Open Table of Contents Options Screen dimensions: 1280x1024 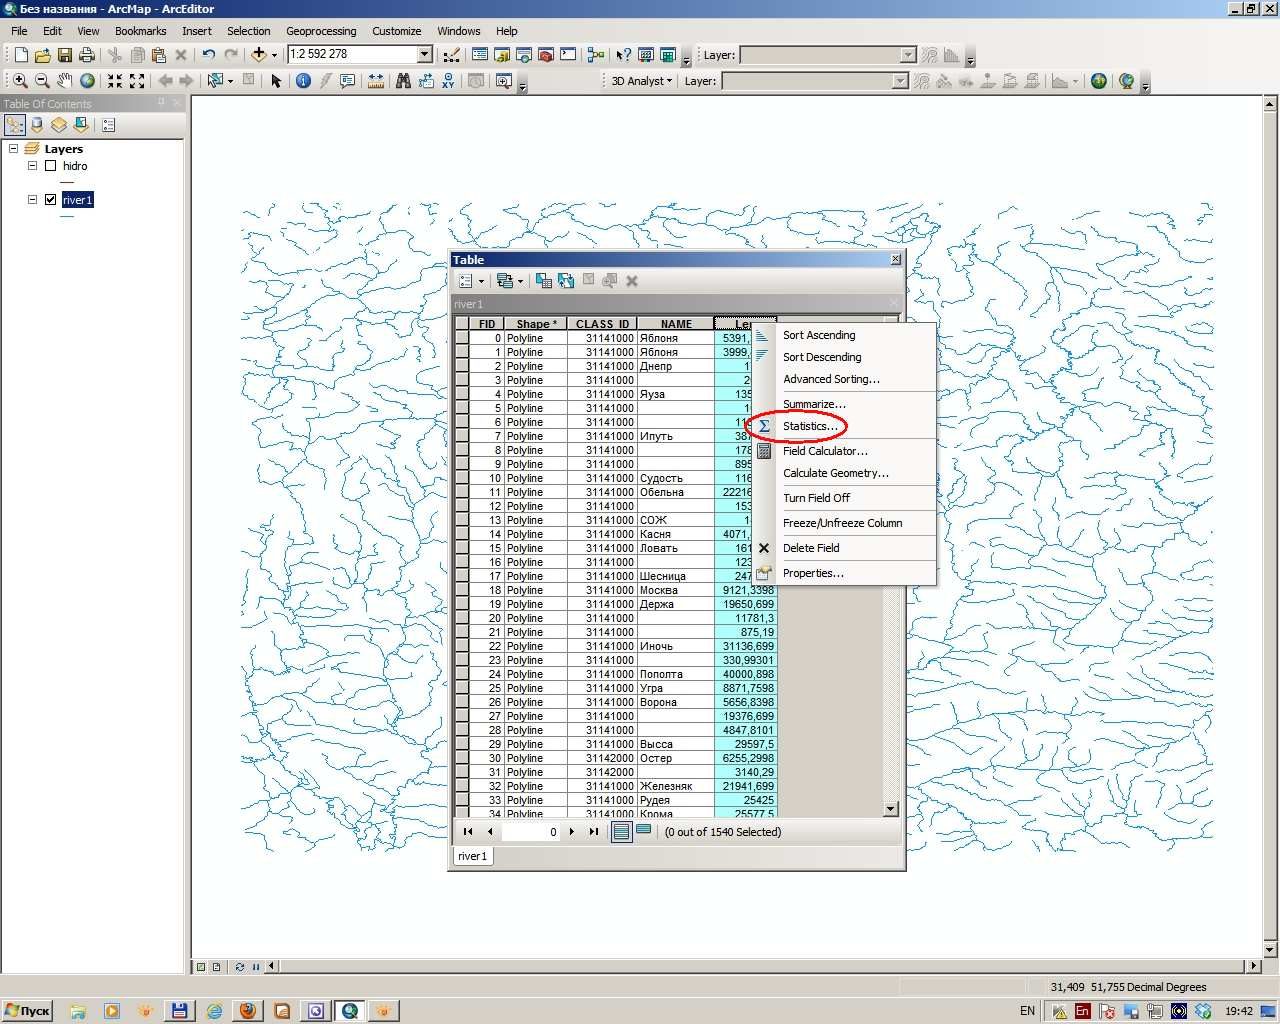[108, 125]
